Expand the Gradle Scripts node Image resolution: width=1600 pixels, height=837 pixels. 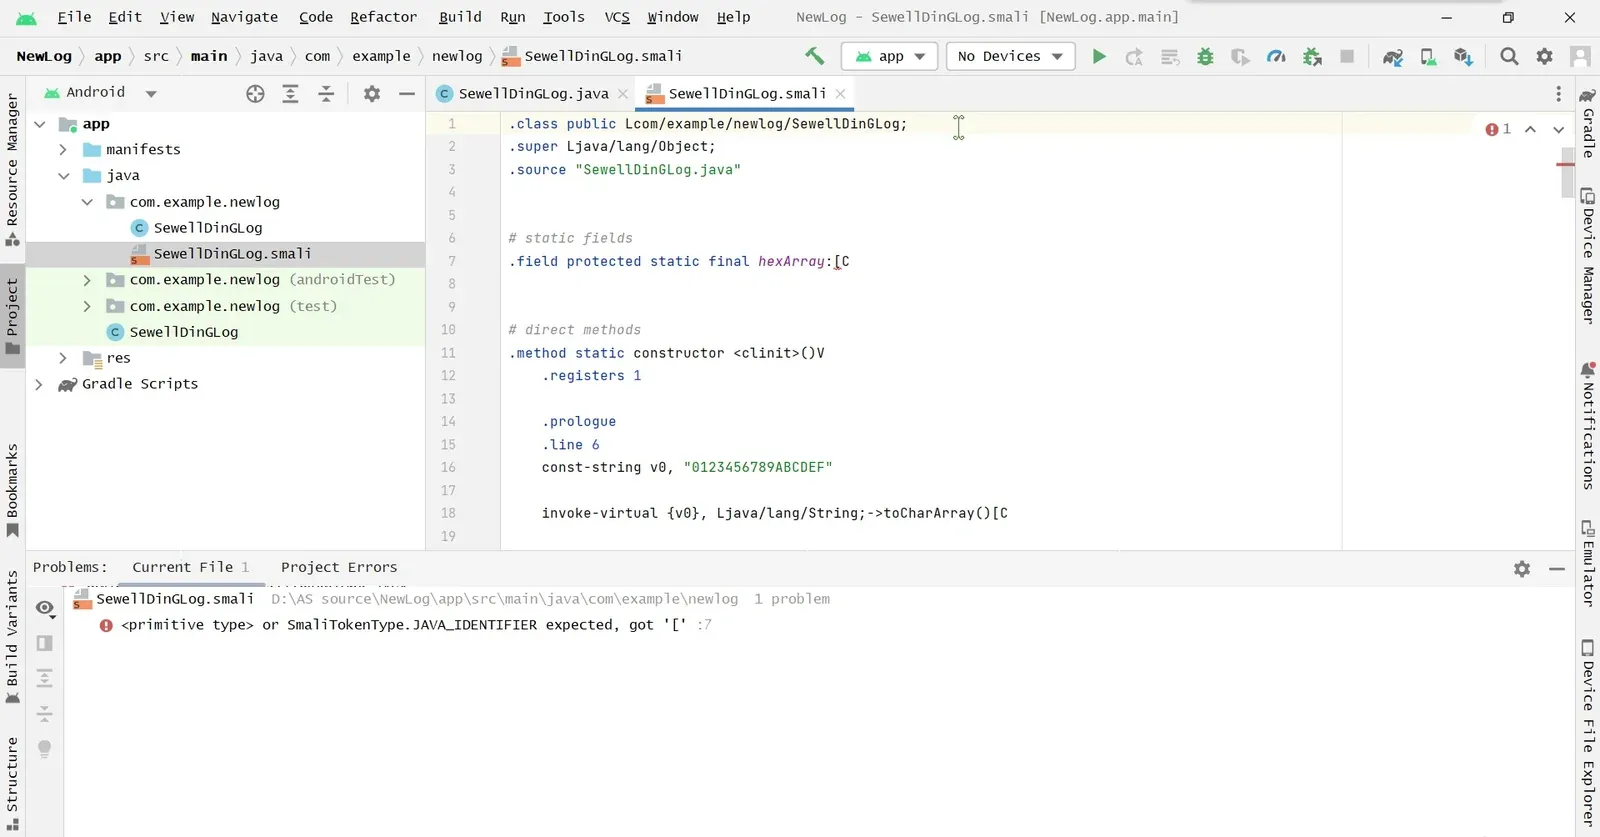[39, 384]
